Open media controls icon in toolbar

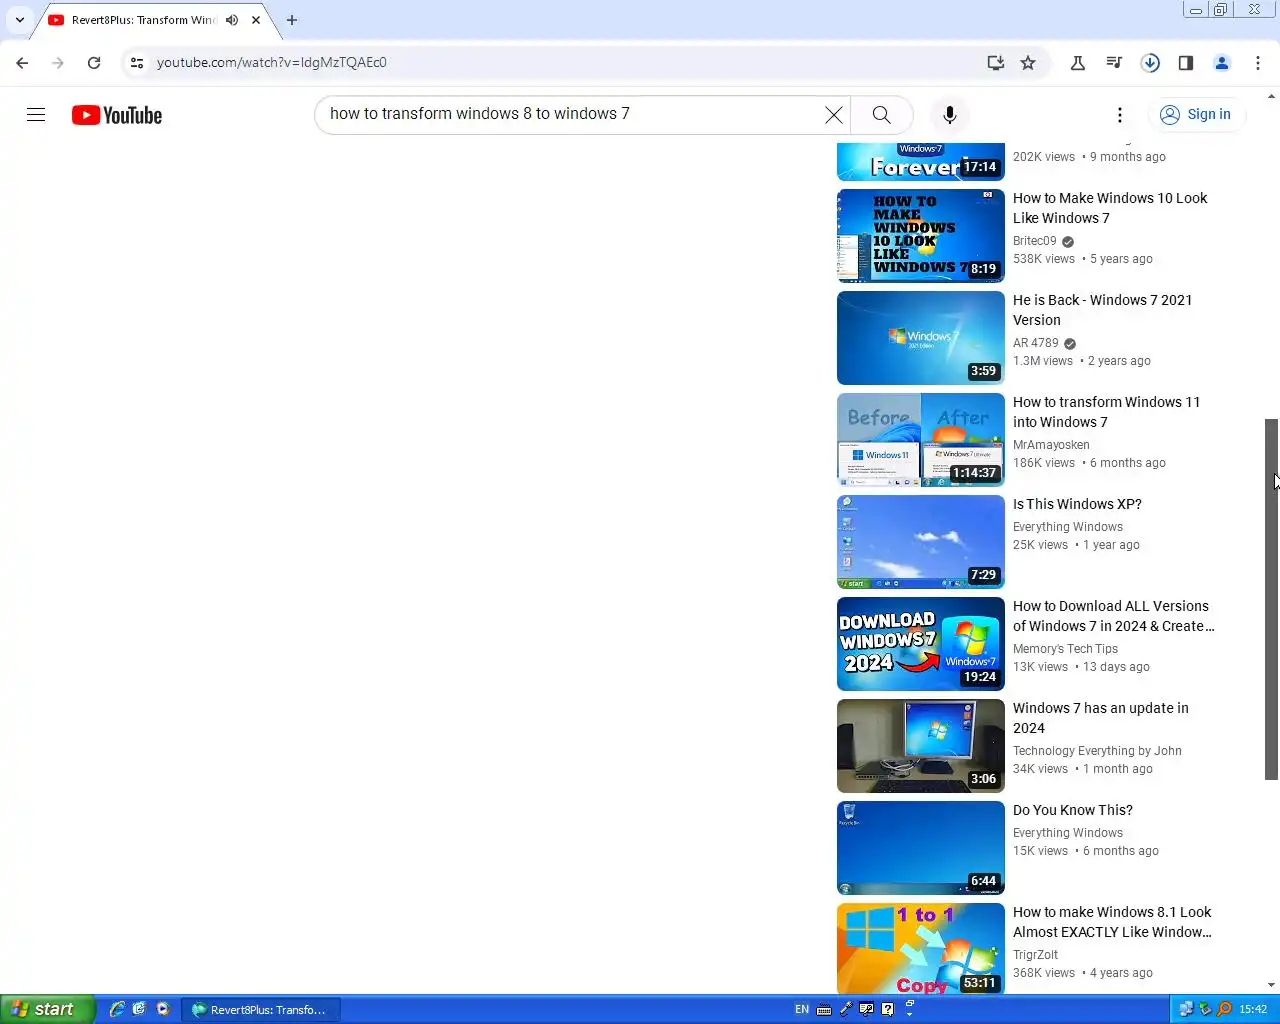1114,63
